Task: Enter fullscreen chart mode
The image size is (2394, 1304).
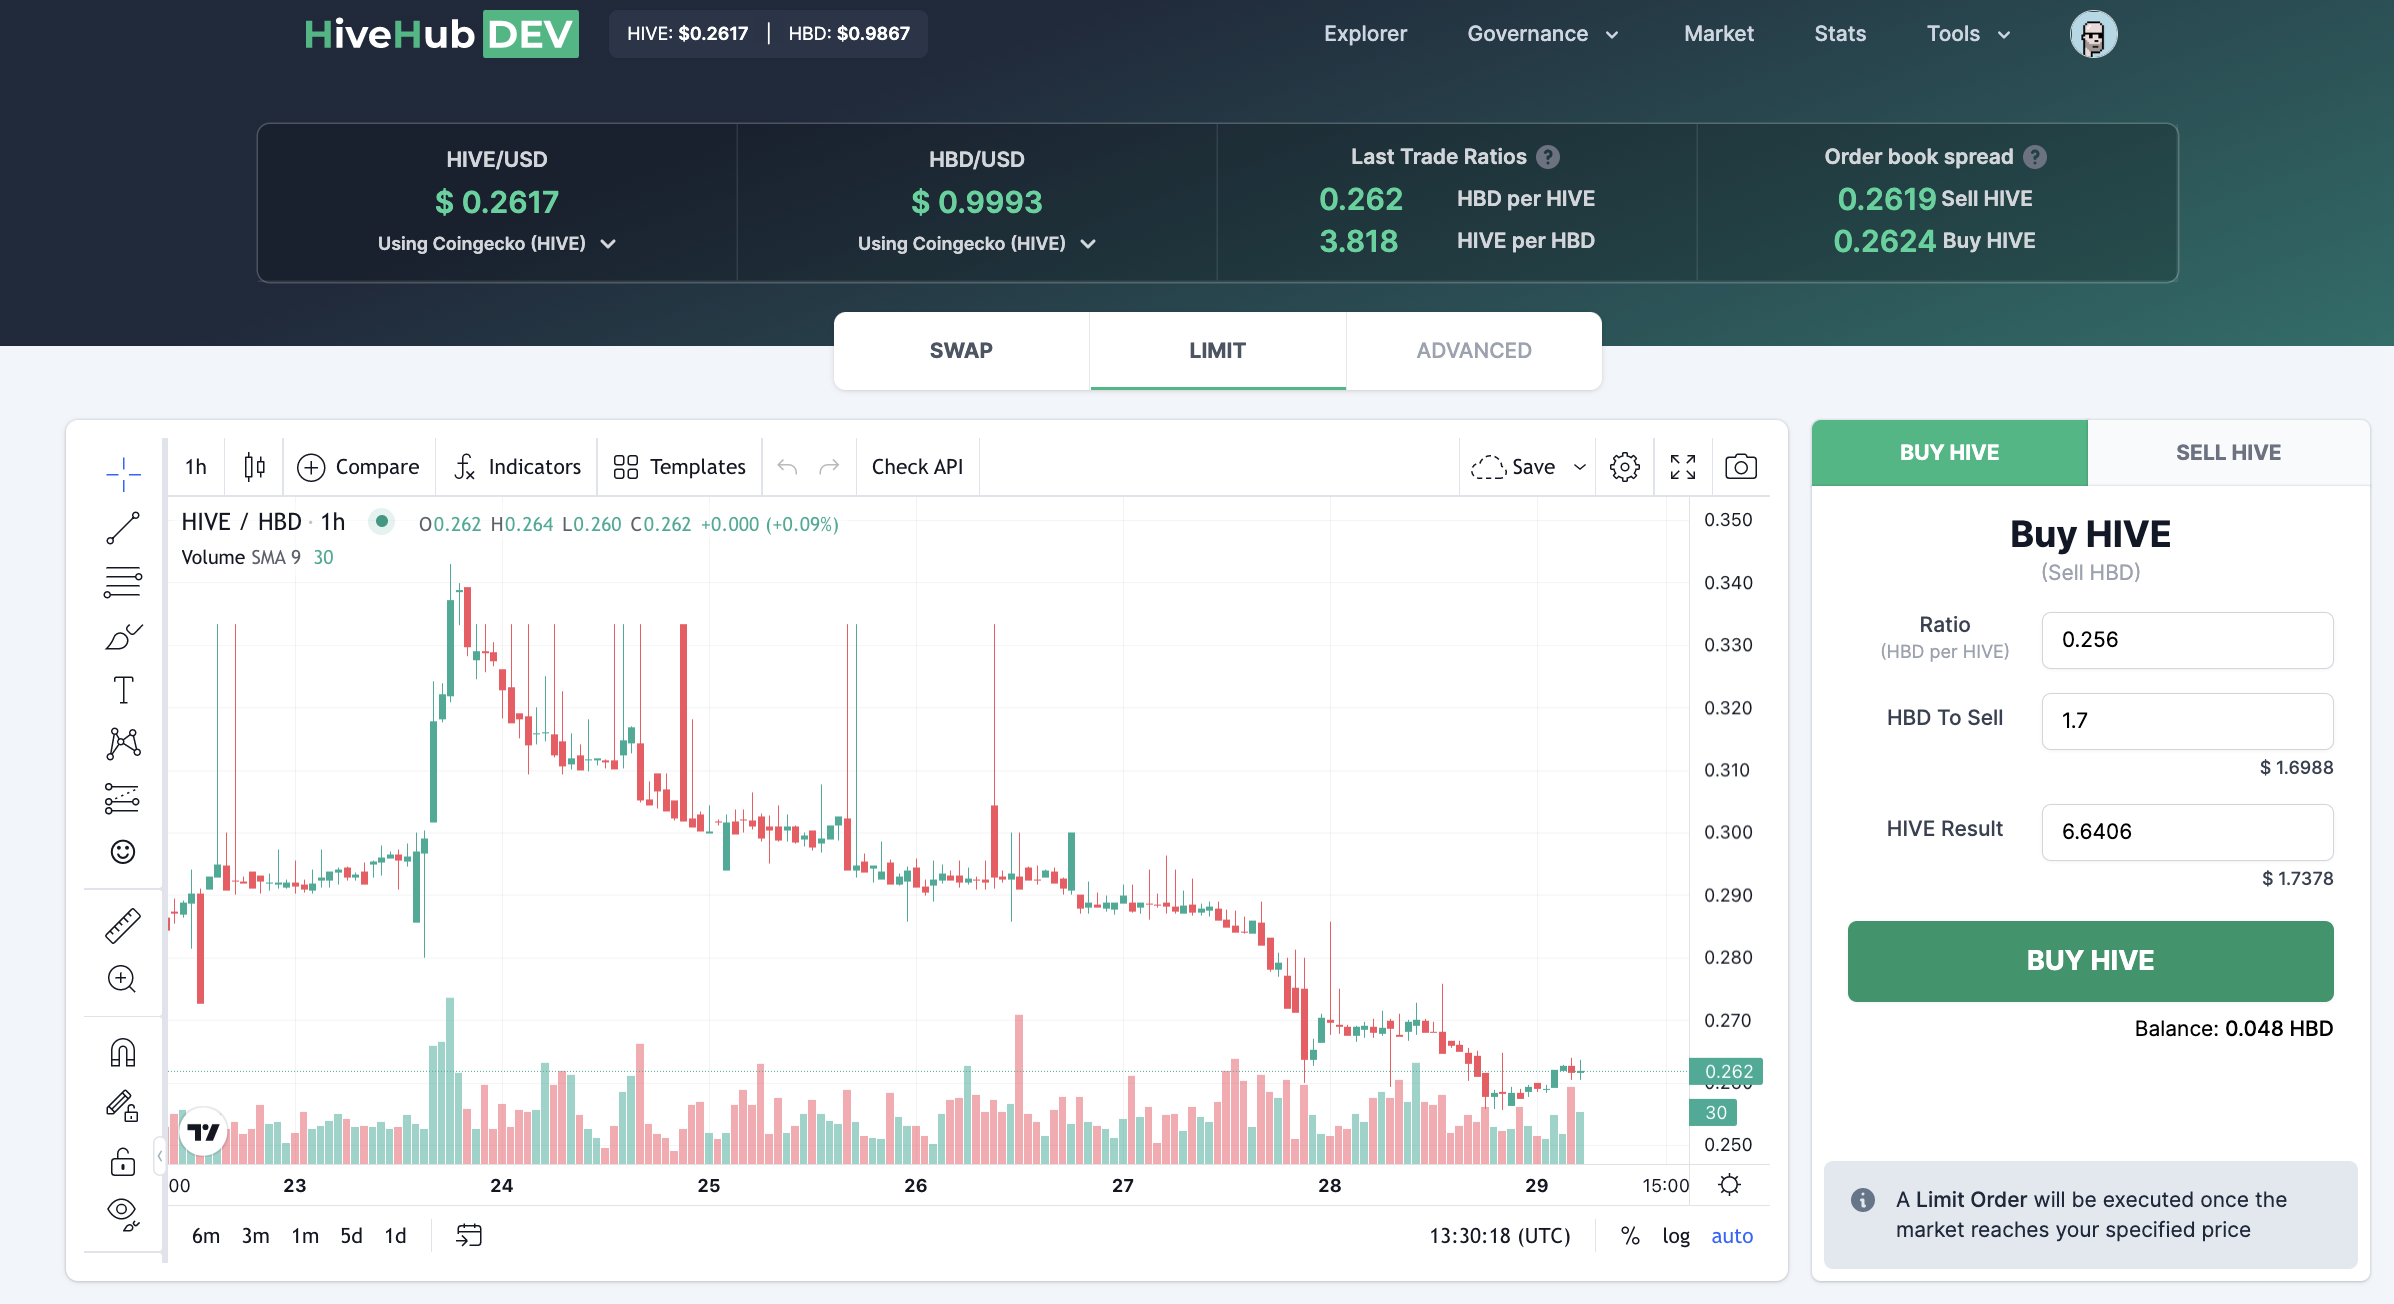Action: tap(1683, 467)
